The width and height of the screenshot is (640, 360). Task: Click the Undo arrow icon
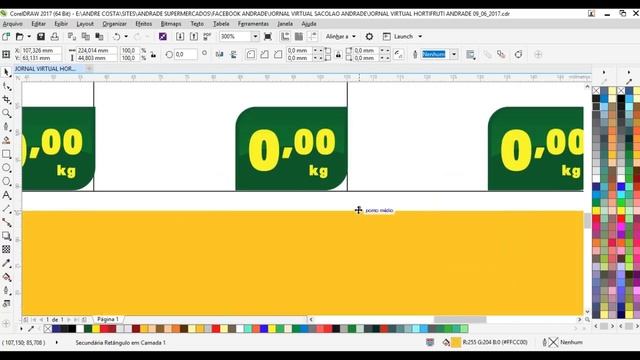[x=117, y=37]
